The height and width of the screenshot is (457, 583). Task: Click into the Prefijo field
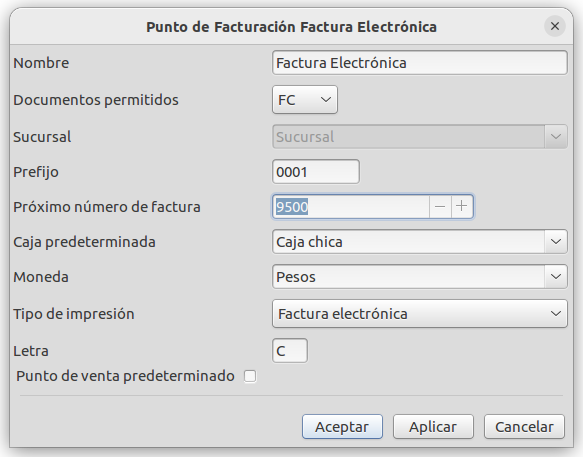click(316, 172)
